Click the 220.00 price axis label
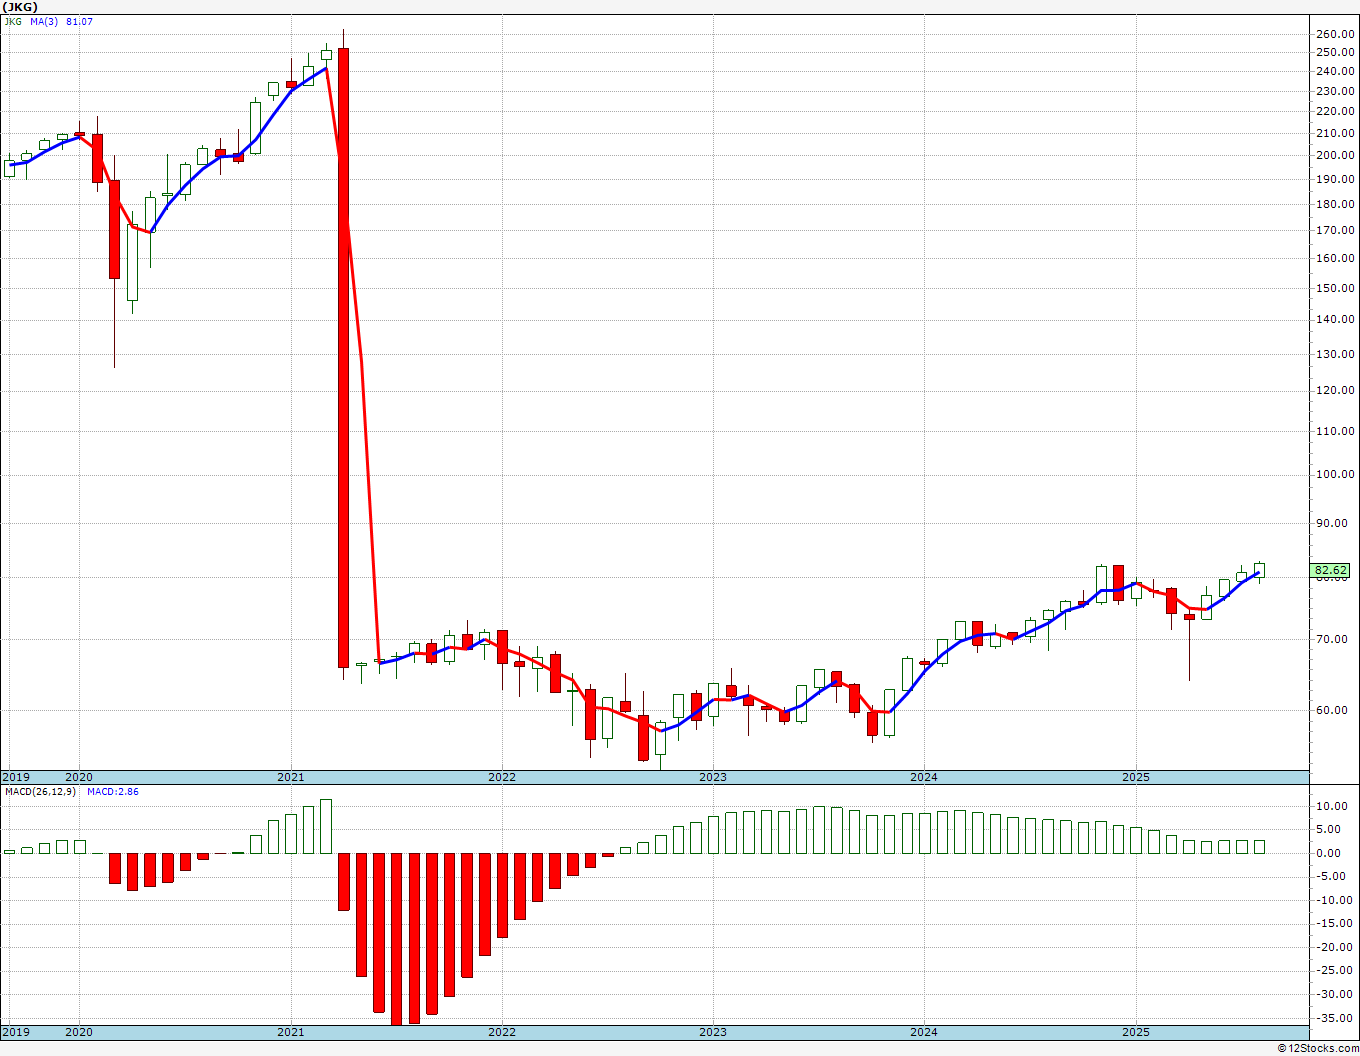The image size is (1360, 1056). pyautogui.click(x=1335, y=111)
